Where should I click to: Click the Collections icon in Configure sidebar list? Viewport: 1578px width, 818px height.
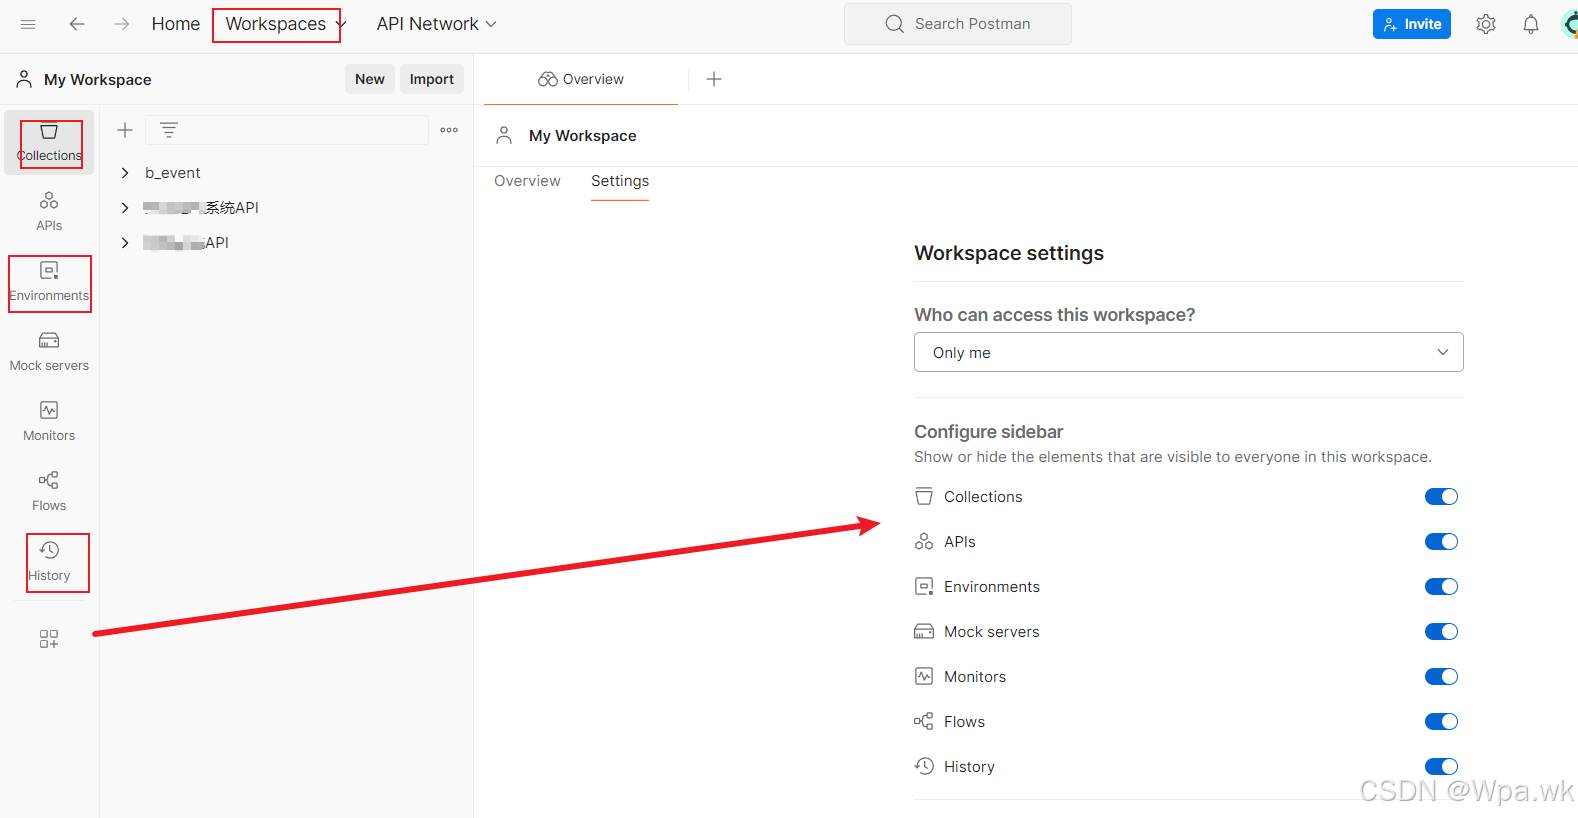[x=924, y=496]
